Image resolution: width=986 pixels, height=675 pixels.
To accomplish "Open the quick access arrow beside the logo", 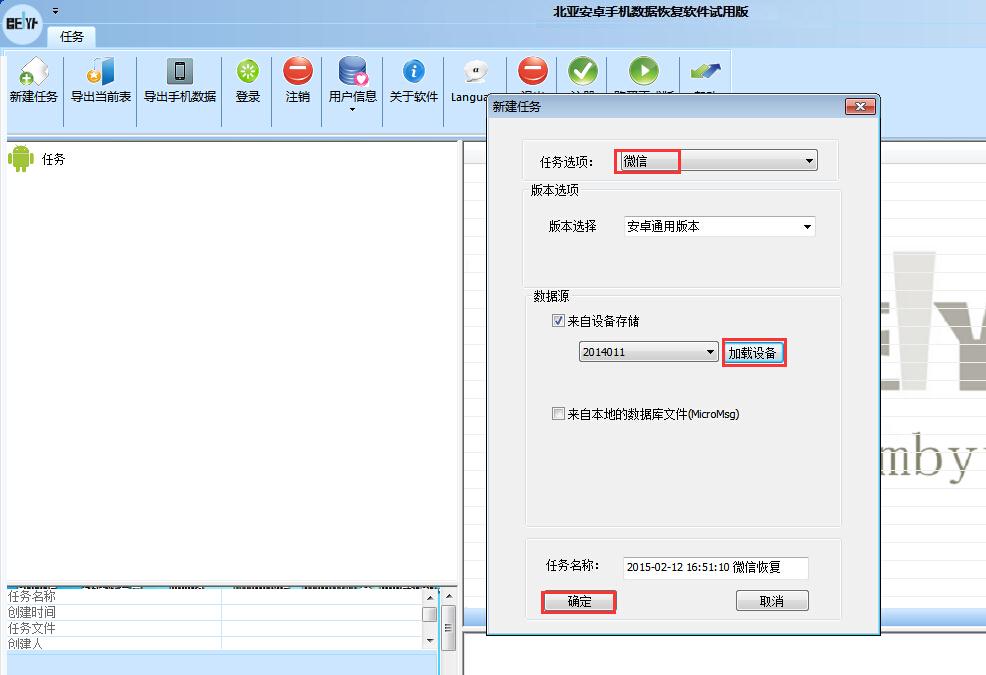I will (55, 11).
